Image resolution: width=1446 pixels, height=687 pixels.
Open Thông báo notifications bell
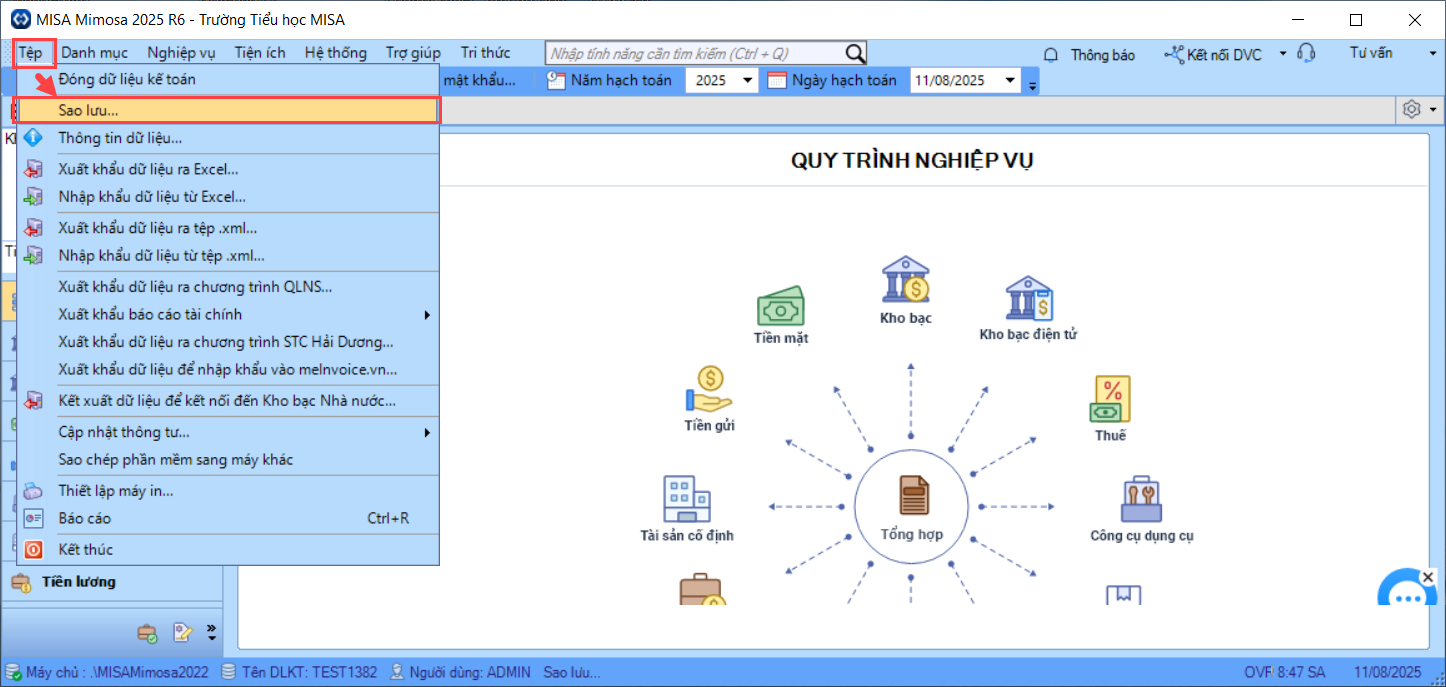point(1089,54)
